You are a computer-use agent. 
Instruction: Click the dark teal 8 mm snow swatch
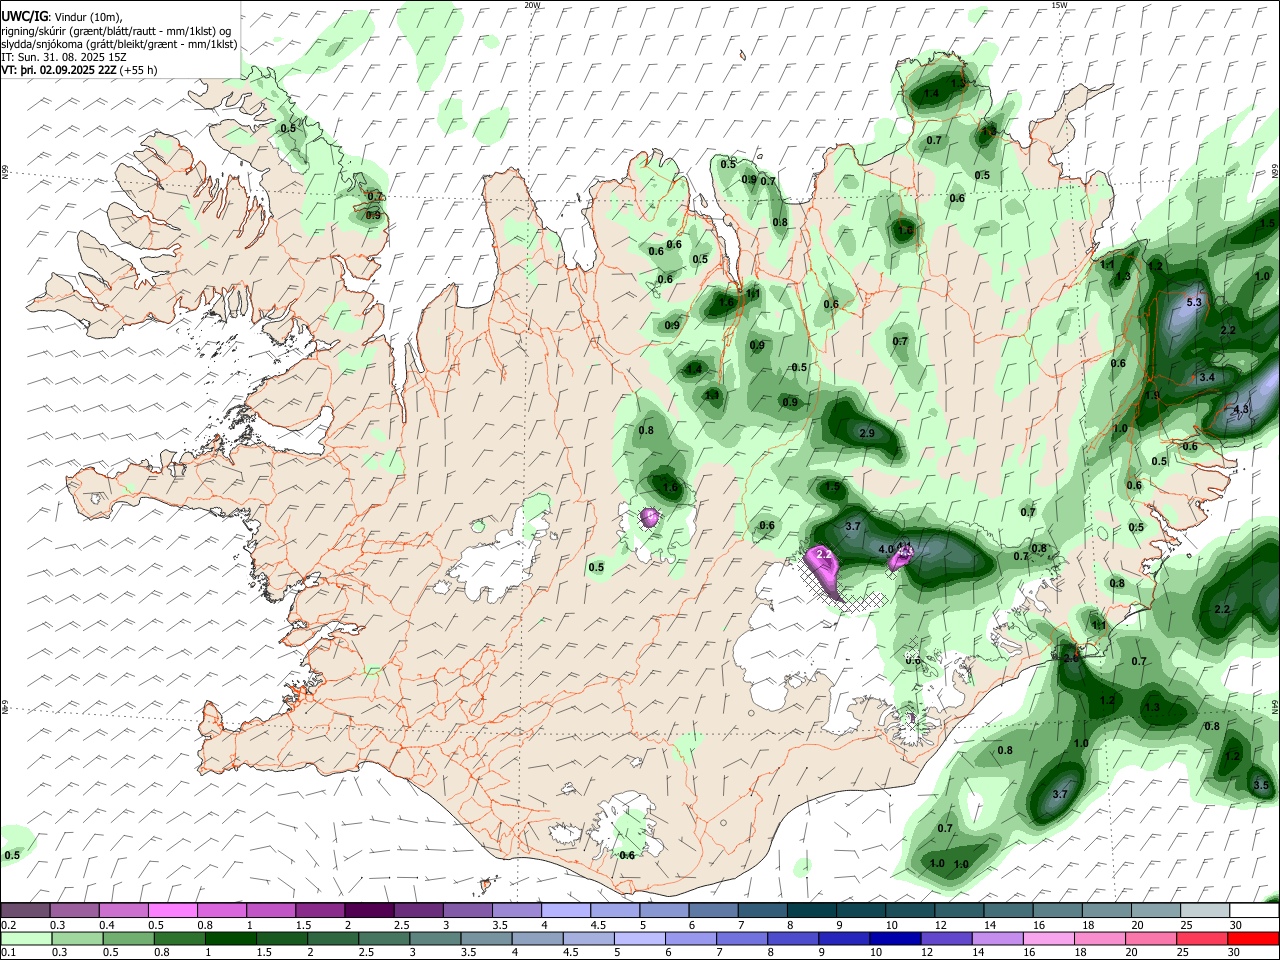coord(812,910)
